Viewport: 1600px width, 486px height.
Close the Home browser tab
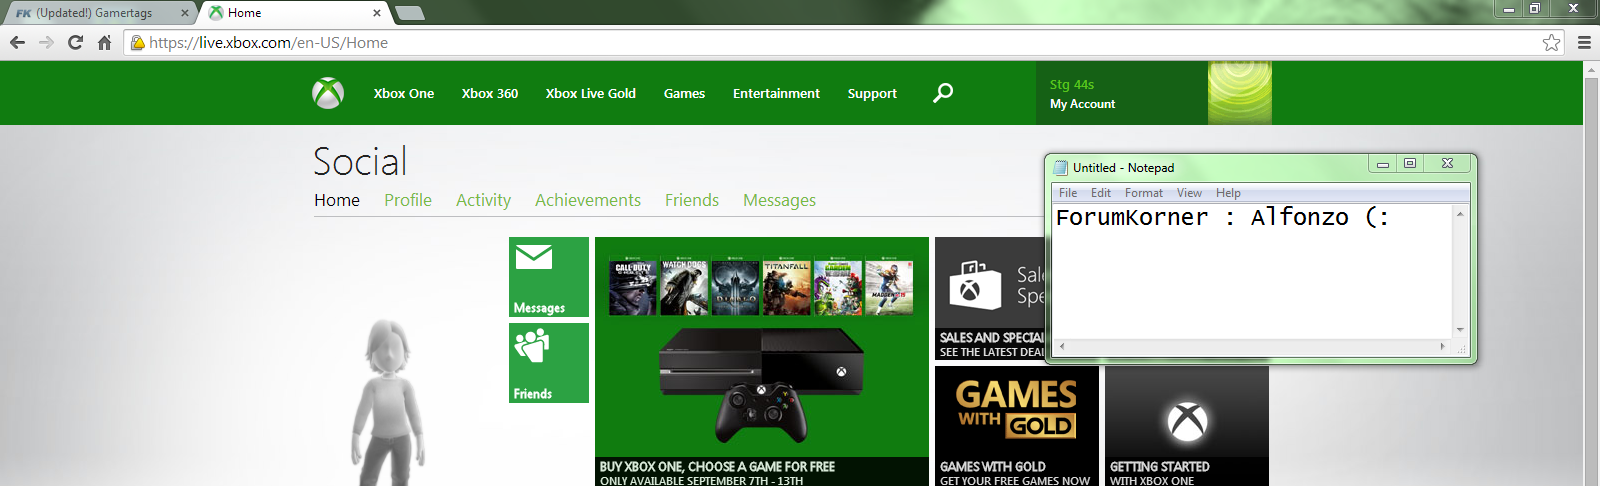click(377, 13)
